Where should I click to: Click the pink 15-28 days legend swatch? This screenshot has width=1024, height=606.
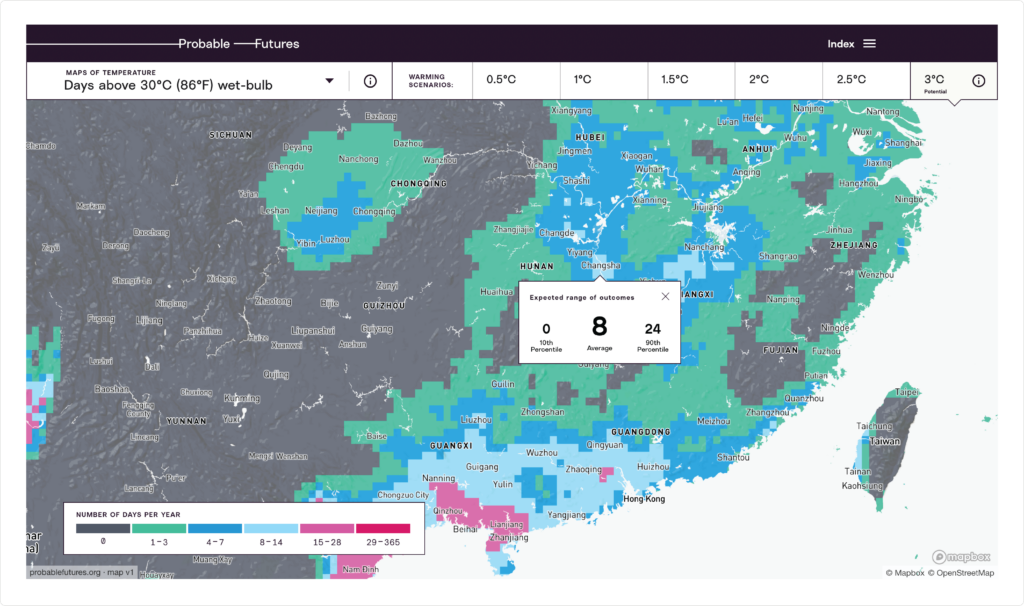pos(327,528)
